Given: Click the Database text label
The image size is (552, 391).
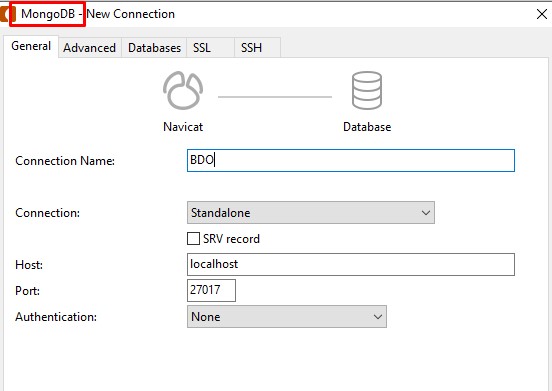Looking at the screenshot, I should pyautogui.click(x=367, y=127).
